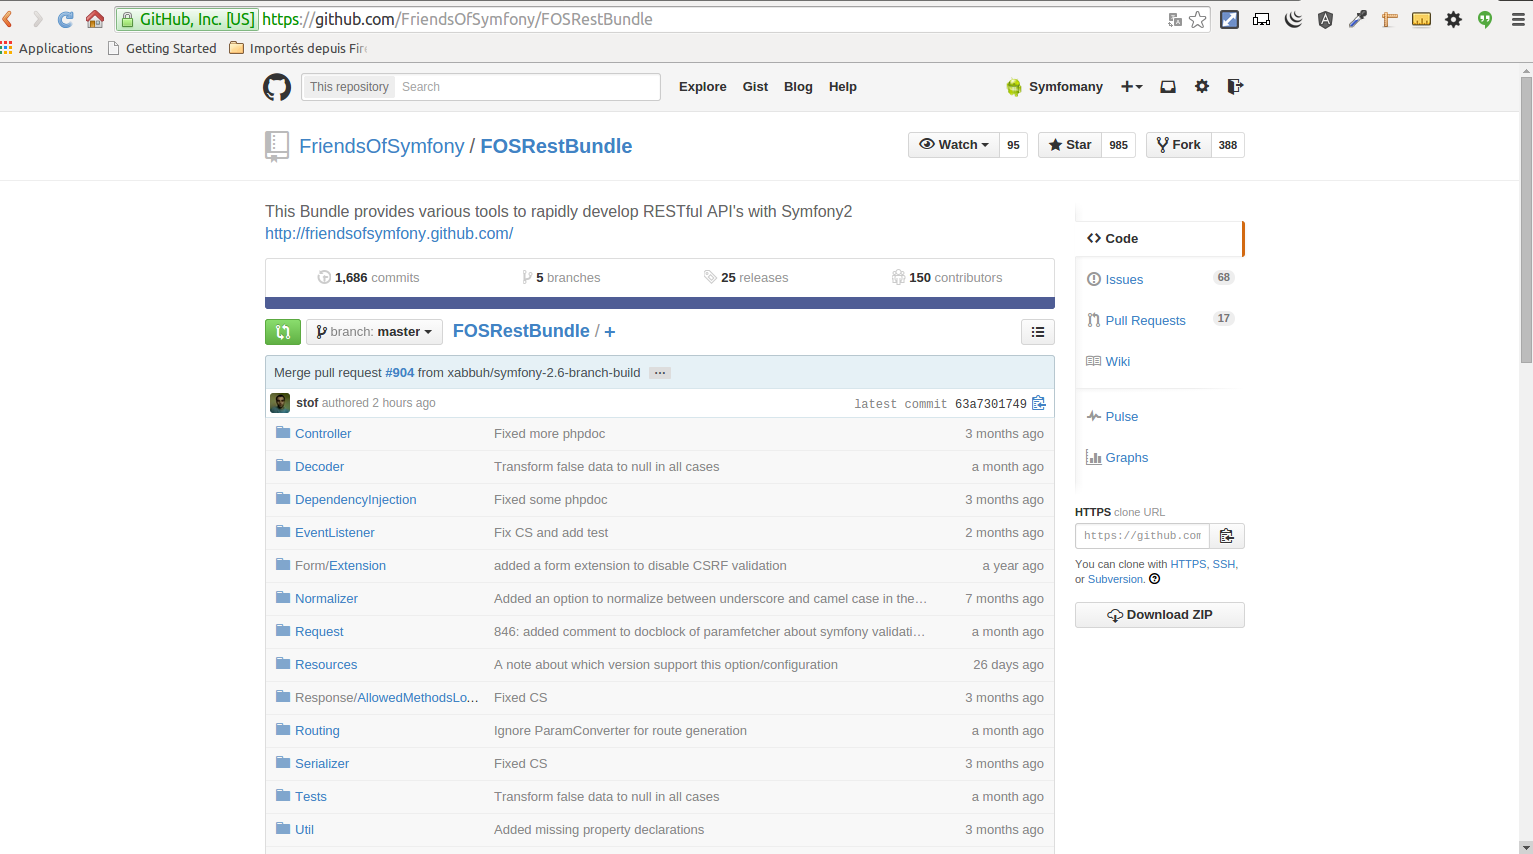Expand the commit message ellipsis

(659, 373)
